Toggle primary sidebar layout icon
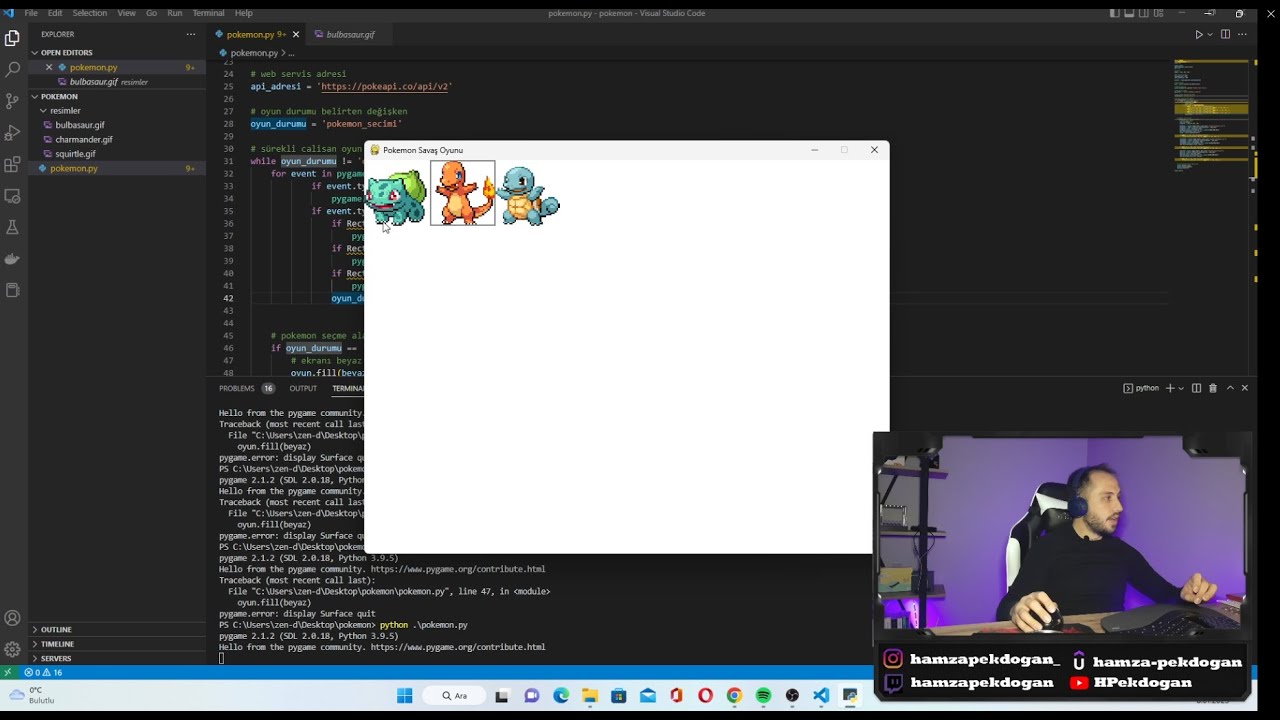 (x=1115, y=13)
